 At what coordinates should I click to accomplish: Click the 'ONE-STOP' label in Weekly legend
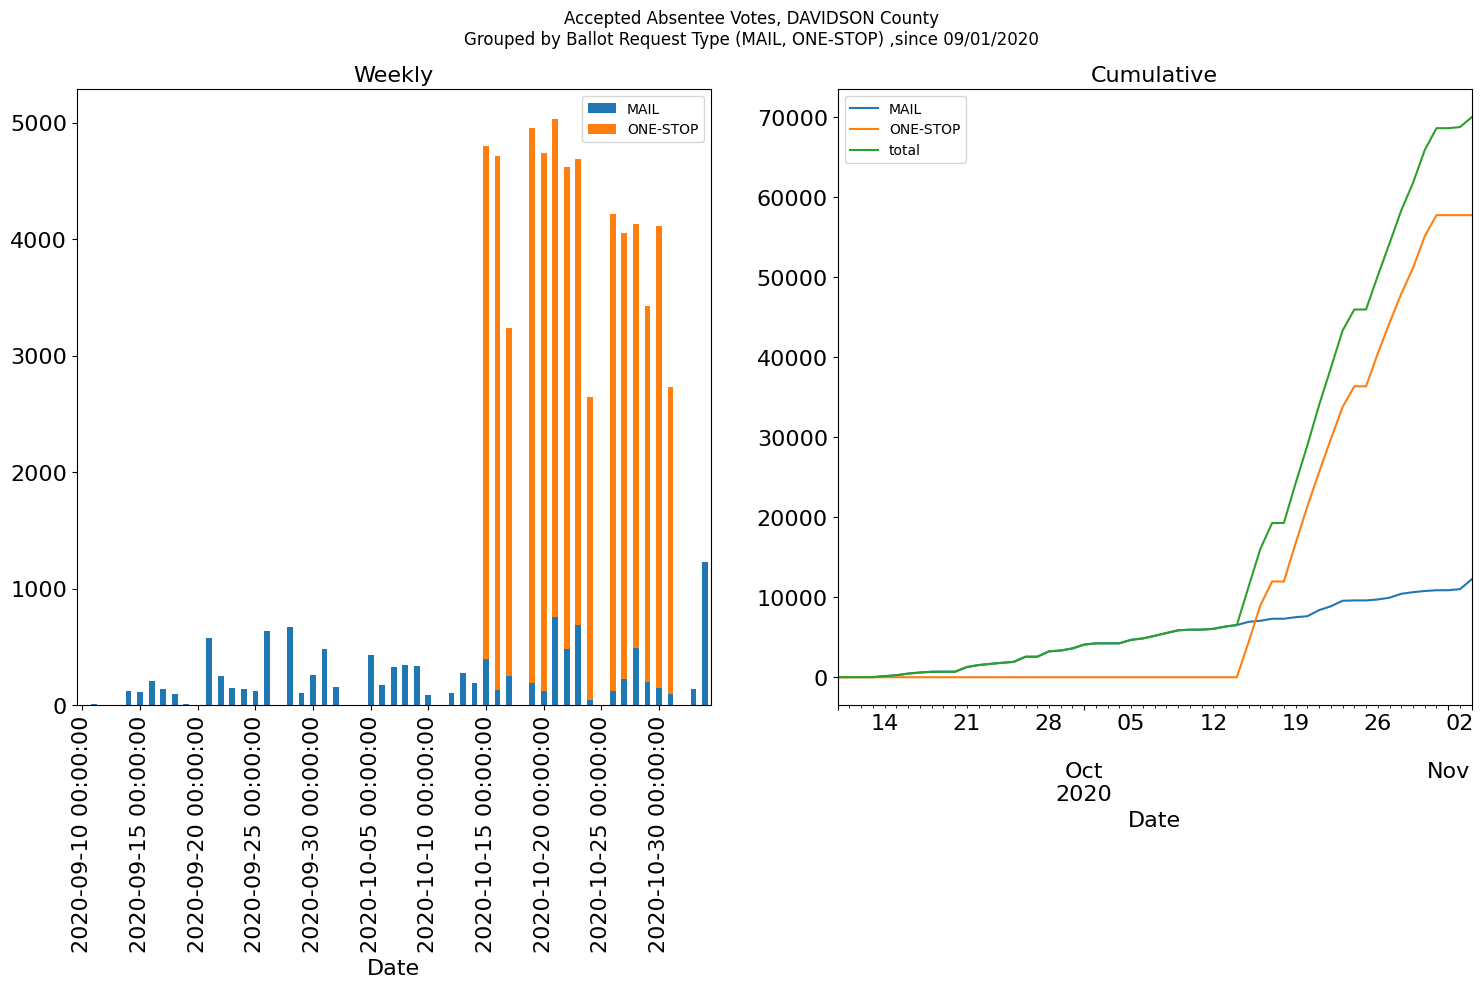[662, 130]
